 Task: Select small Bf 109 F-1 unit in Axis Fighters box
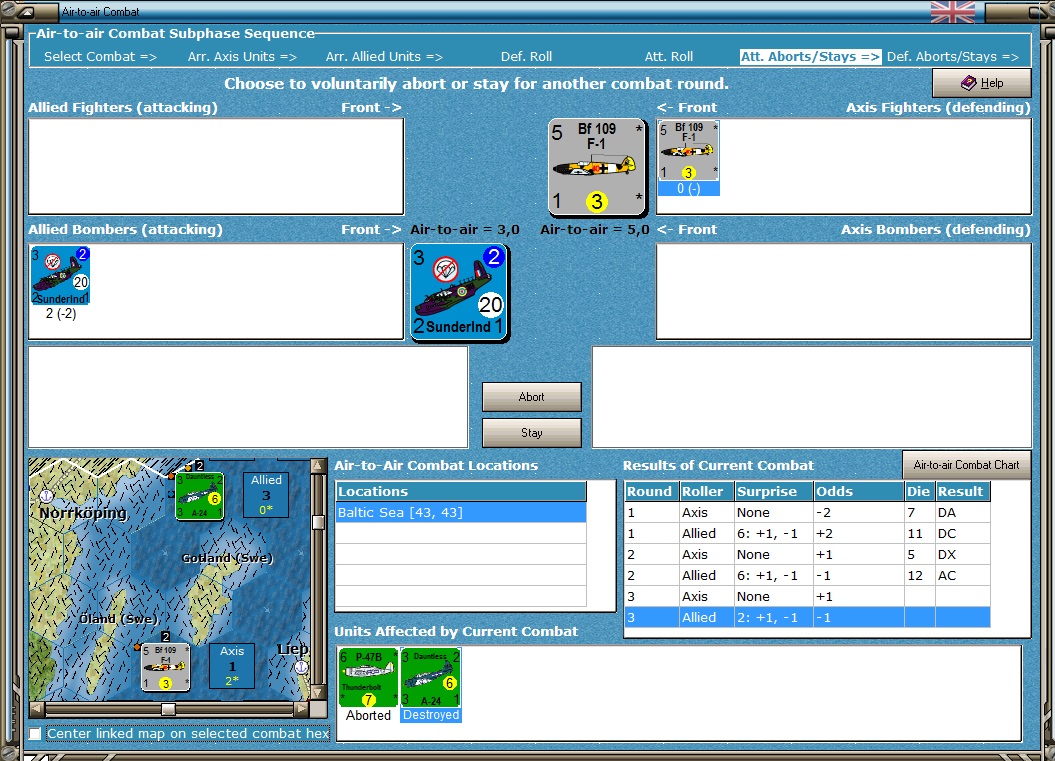coord(688,151)
